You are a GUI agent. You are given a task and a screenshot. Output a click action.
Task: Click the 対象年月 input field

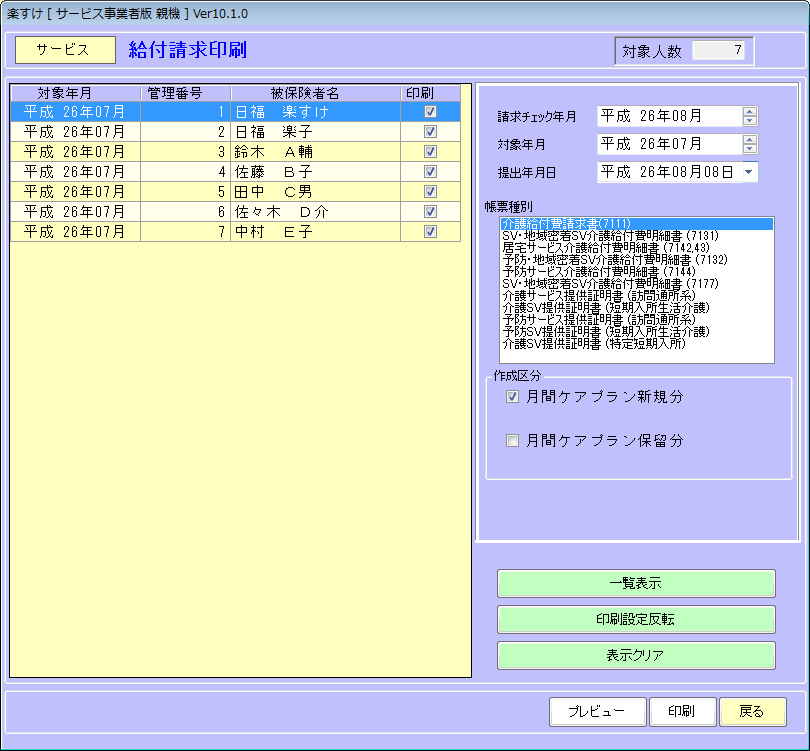669,144
